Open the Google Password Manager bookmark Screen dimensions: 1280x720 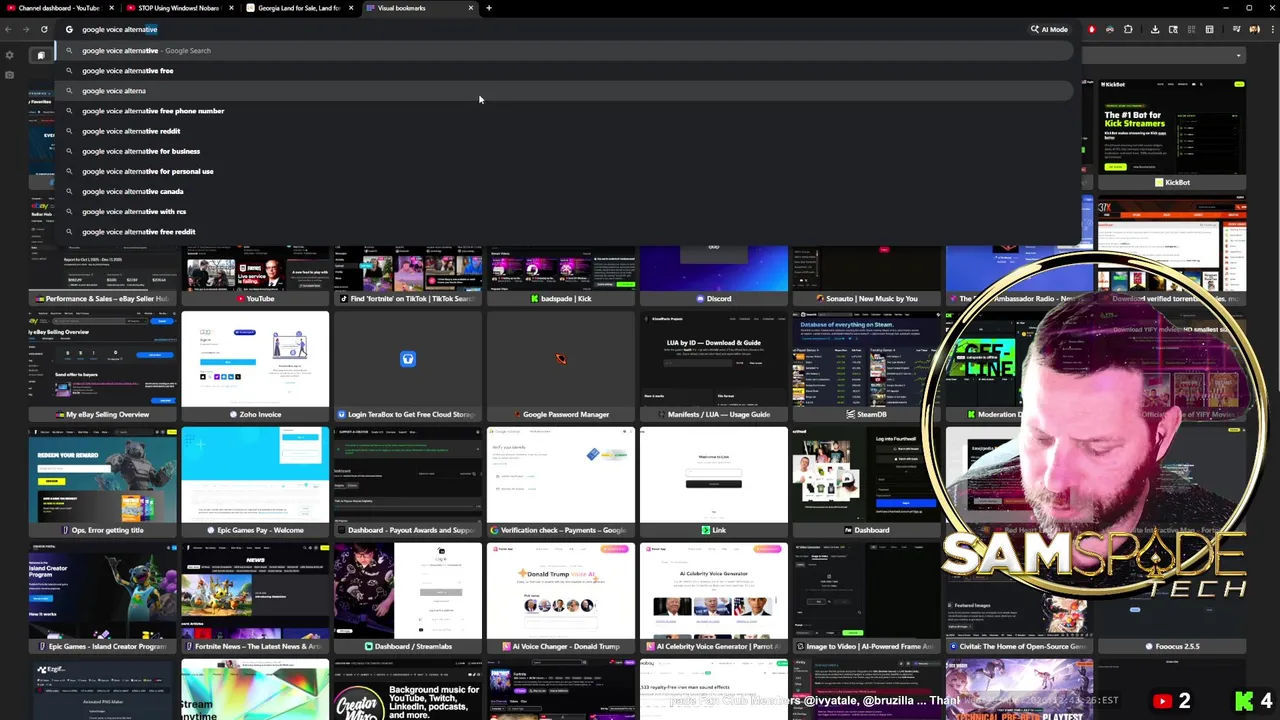pyautogui.click(x=560, y=366)
